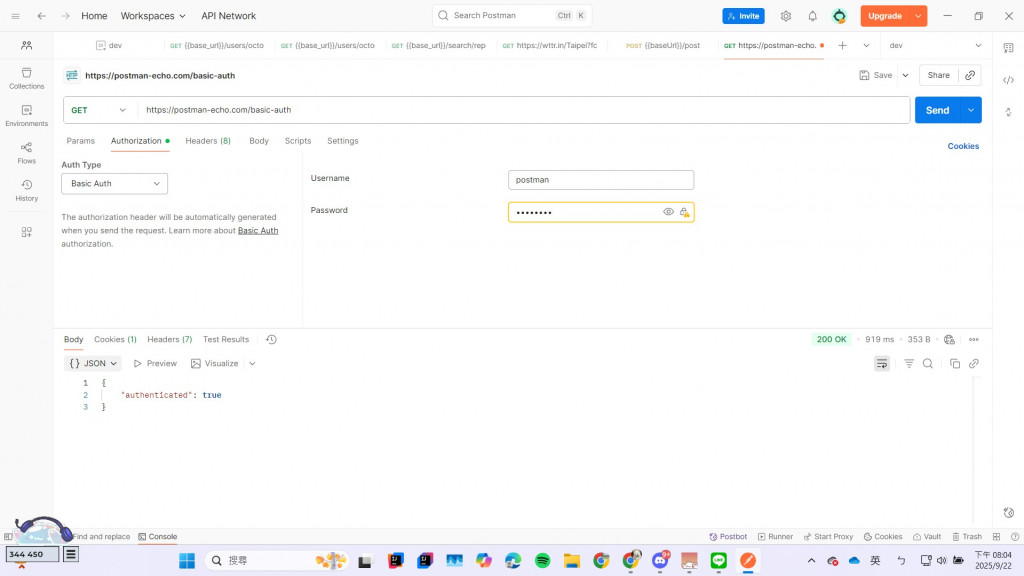This screenshot has height=576, width=1024.
Task: Open the configure workspace sidebar icon
Action: (26, 232)
